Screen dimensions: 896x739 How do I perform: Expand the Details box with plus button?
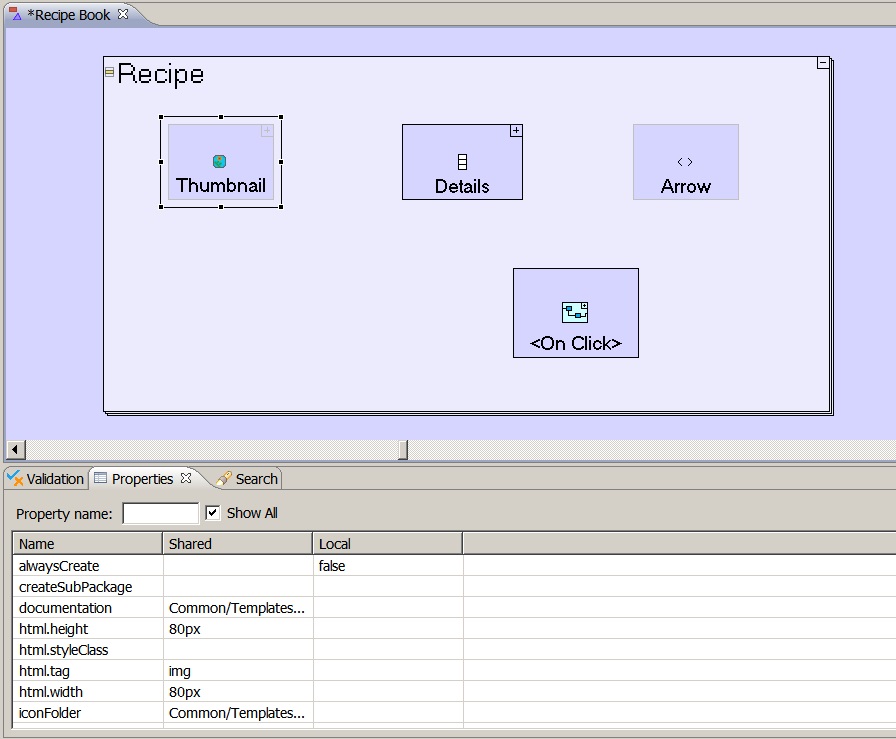click(516, 131)
